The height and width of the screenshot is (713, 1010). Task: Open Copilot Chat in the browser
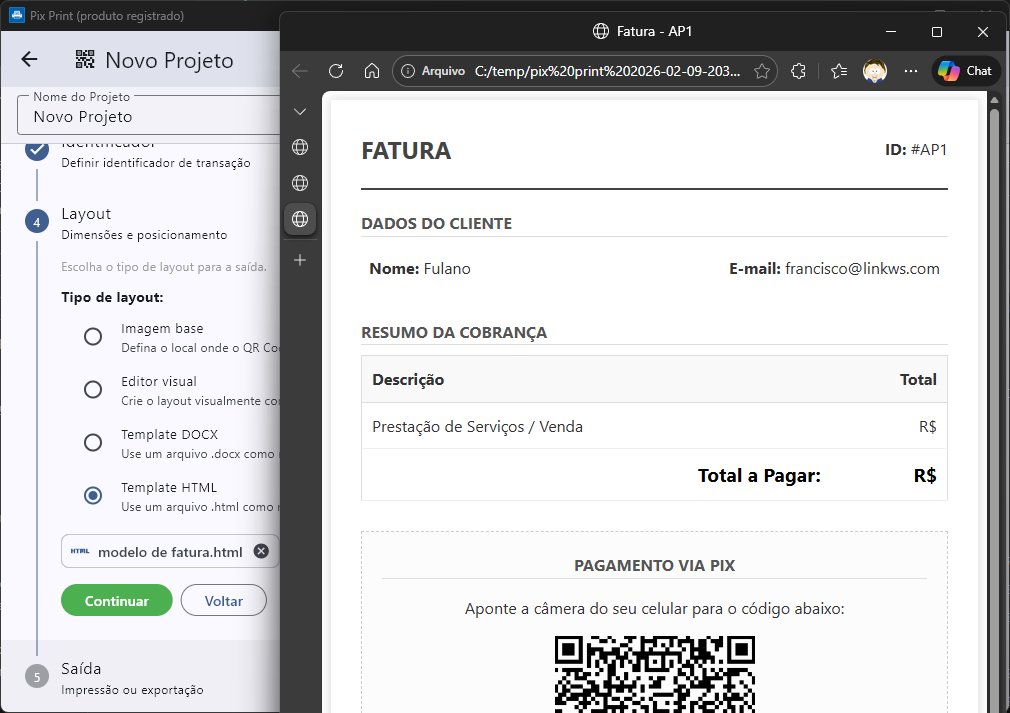(x=966, y=71)
